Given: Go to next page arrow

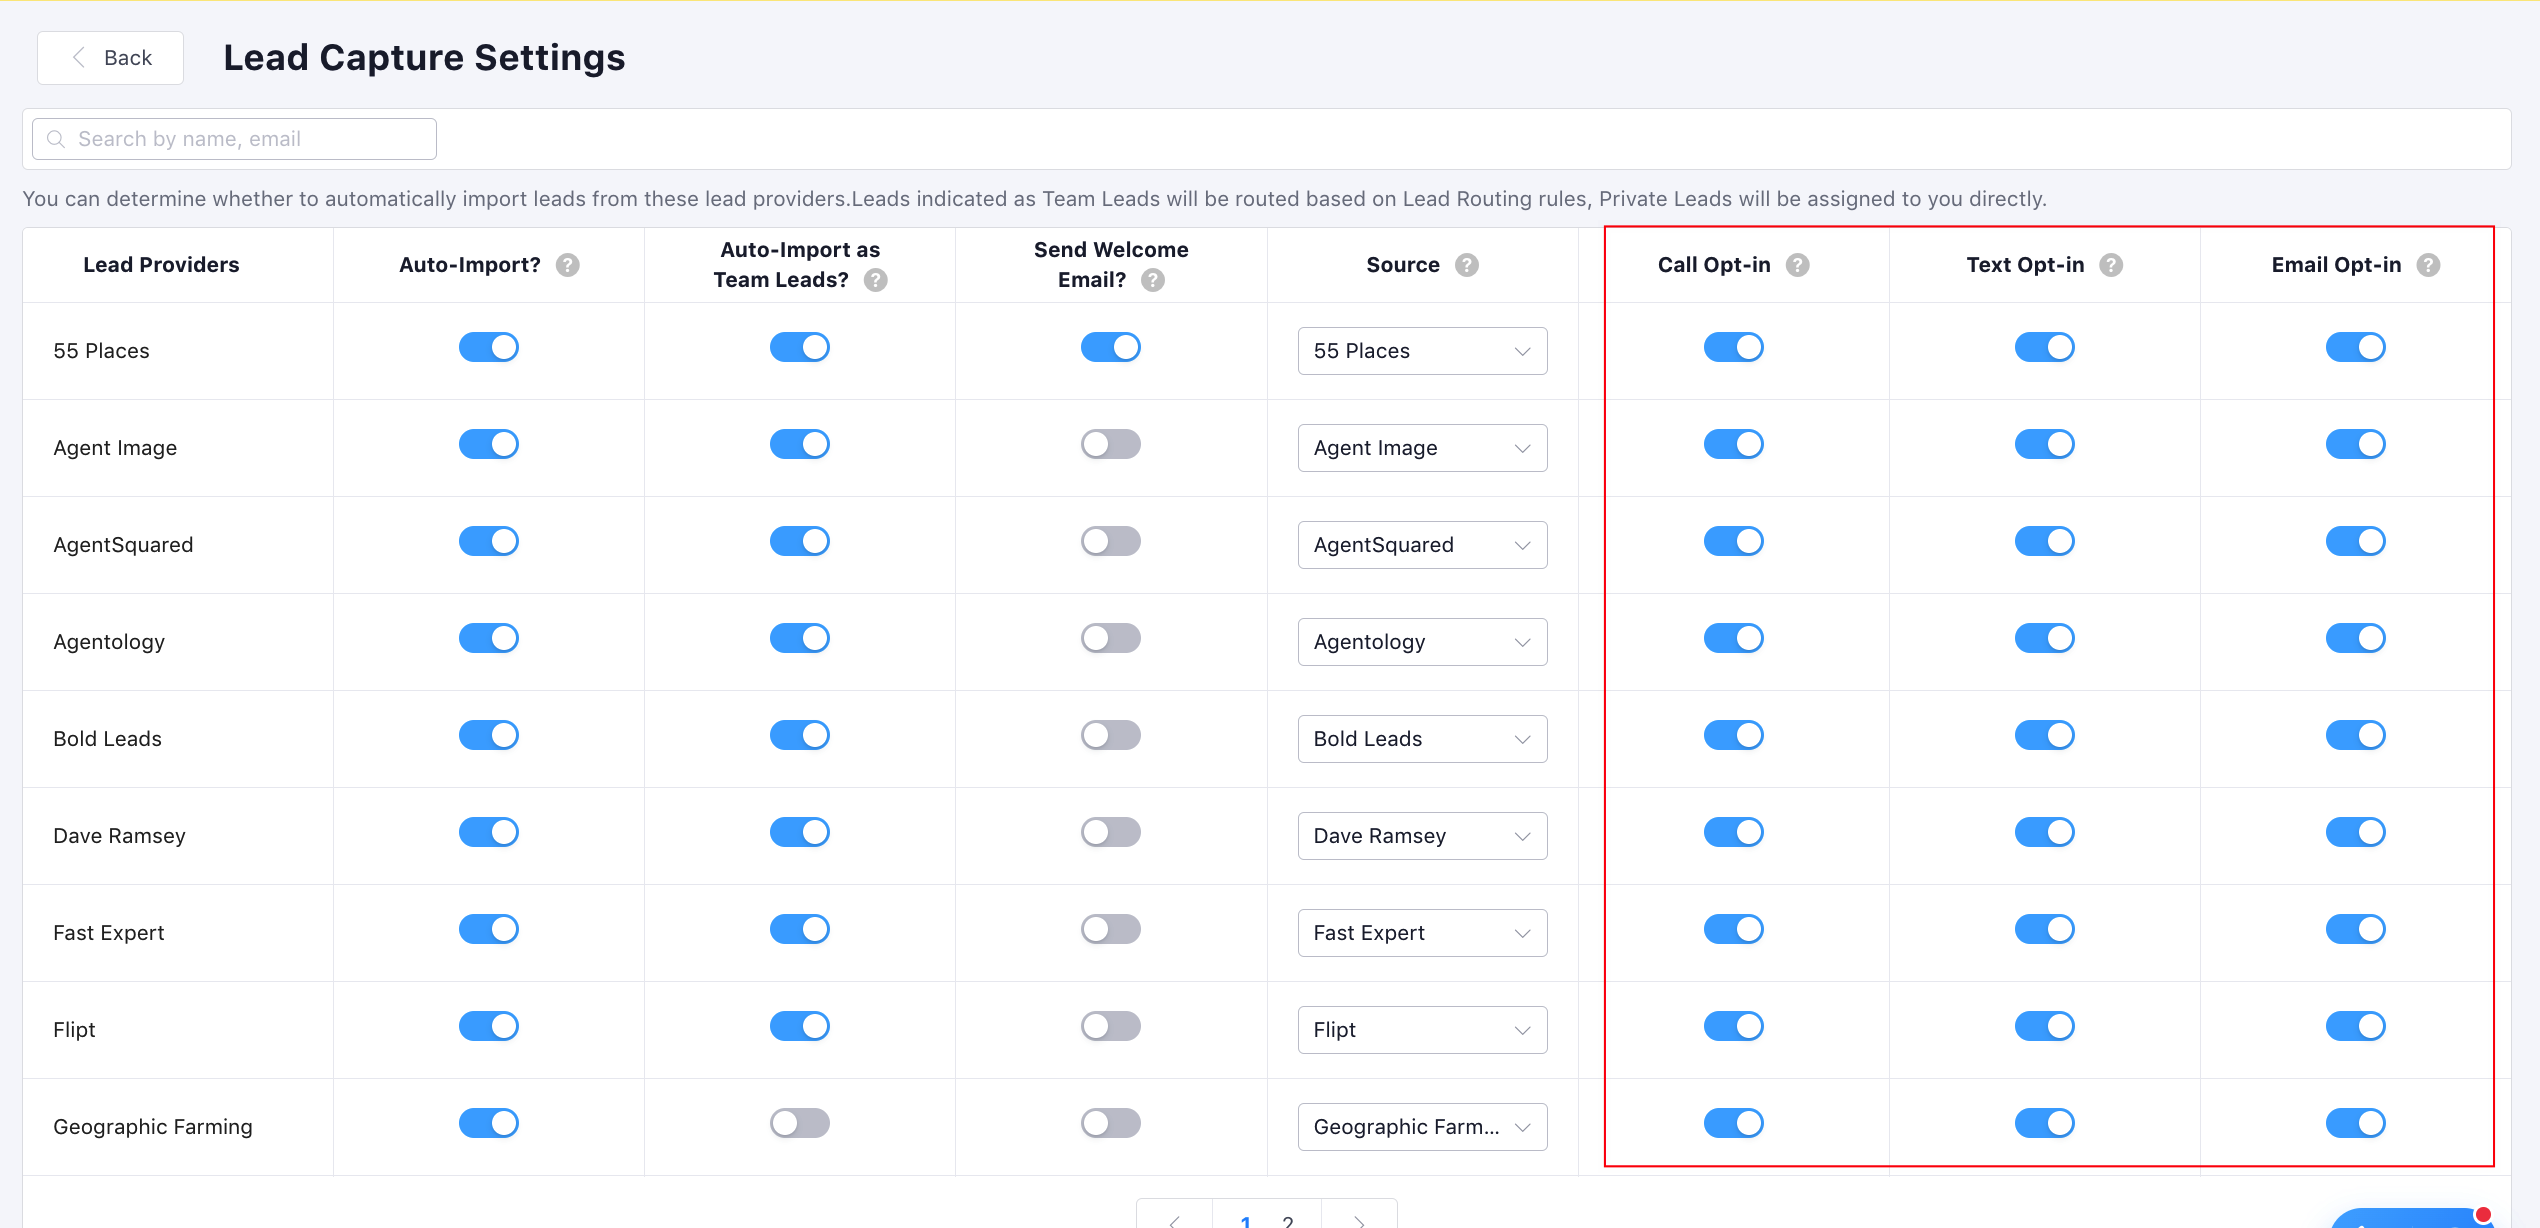Looking at the screenshot, I should click(1359, 1220).
